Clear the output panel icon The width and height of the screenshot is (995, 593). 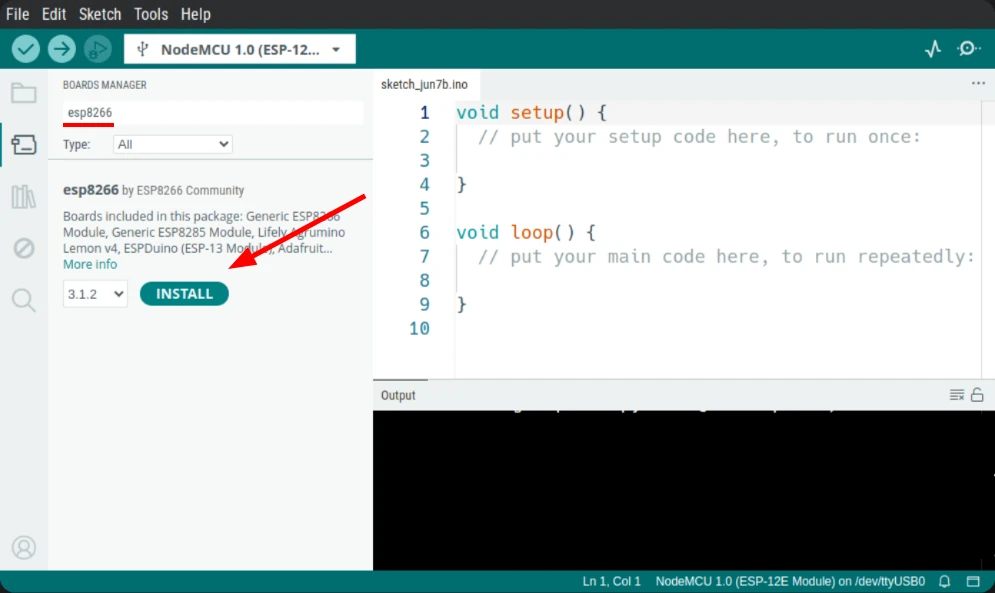pyautogui.click(x=956, y=395)
